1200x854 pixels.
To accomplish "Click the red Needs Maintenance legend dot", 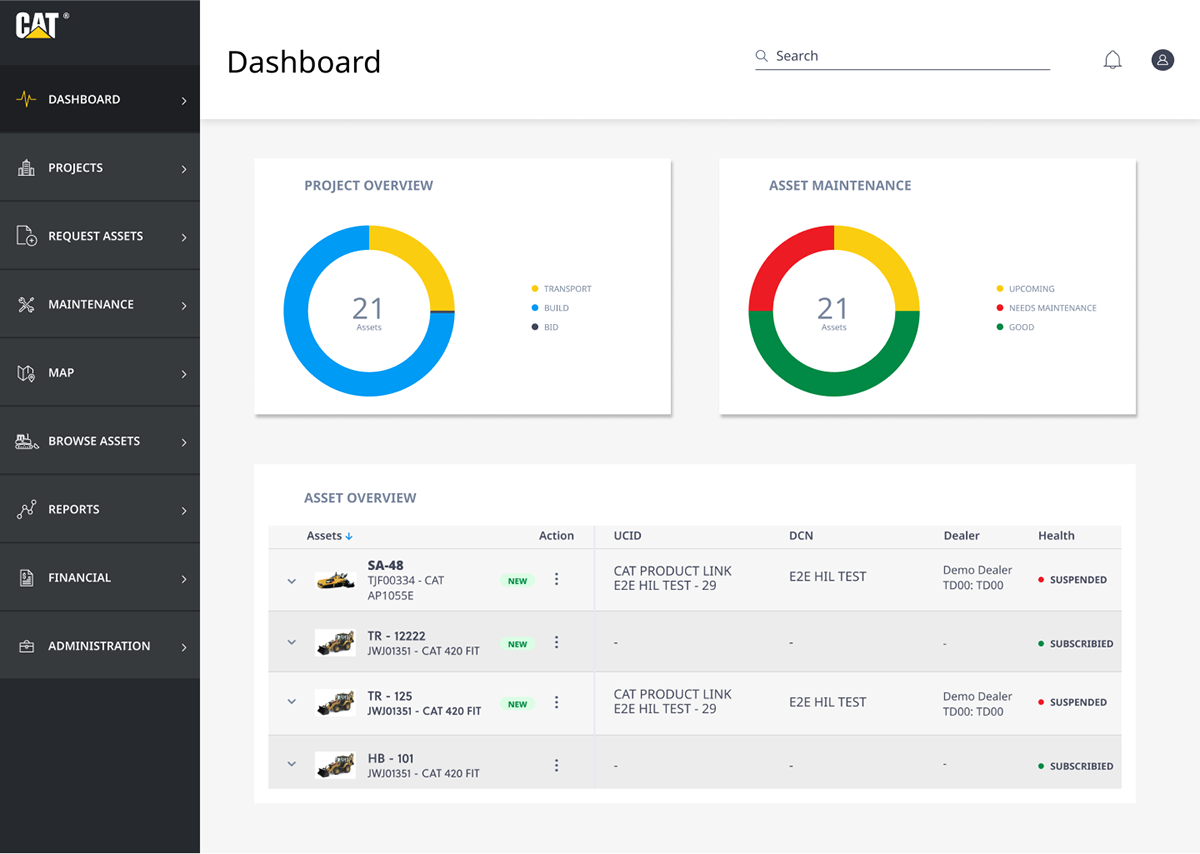I will coord(1000,308).
